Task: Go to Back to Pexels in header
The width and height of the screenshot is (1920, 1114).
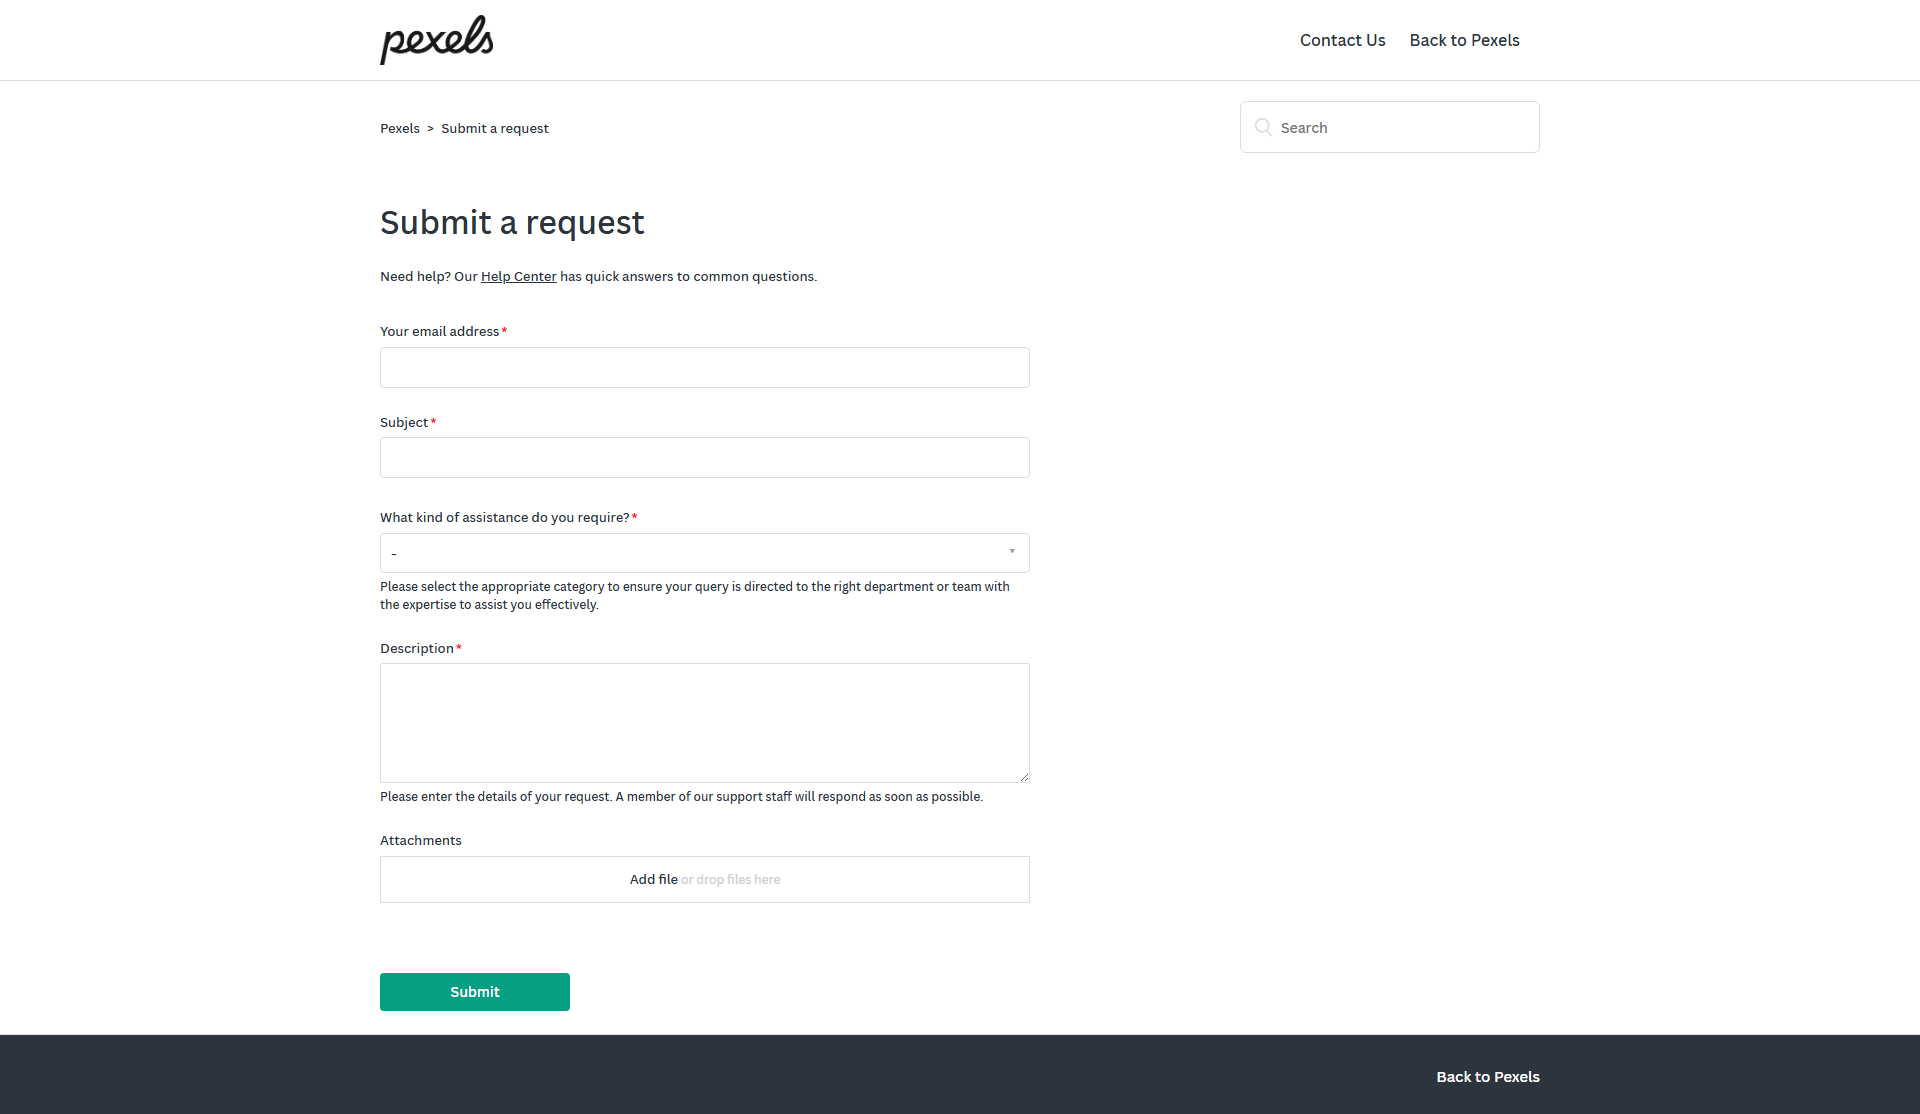Action: coord(1464,40)
